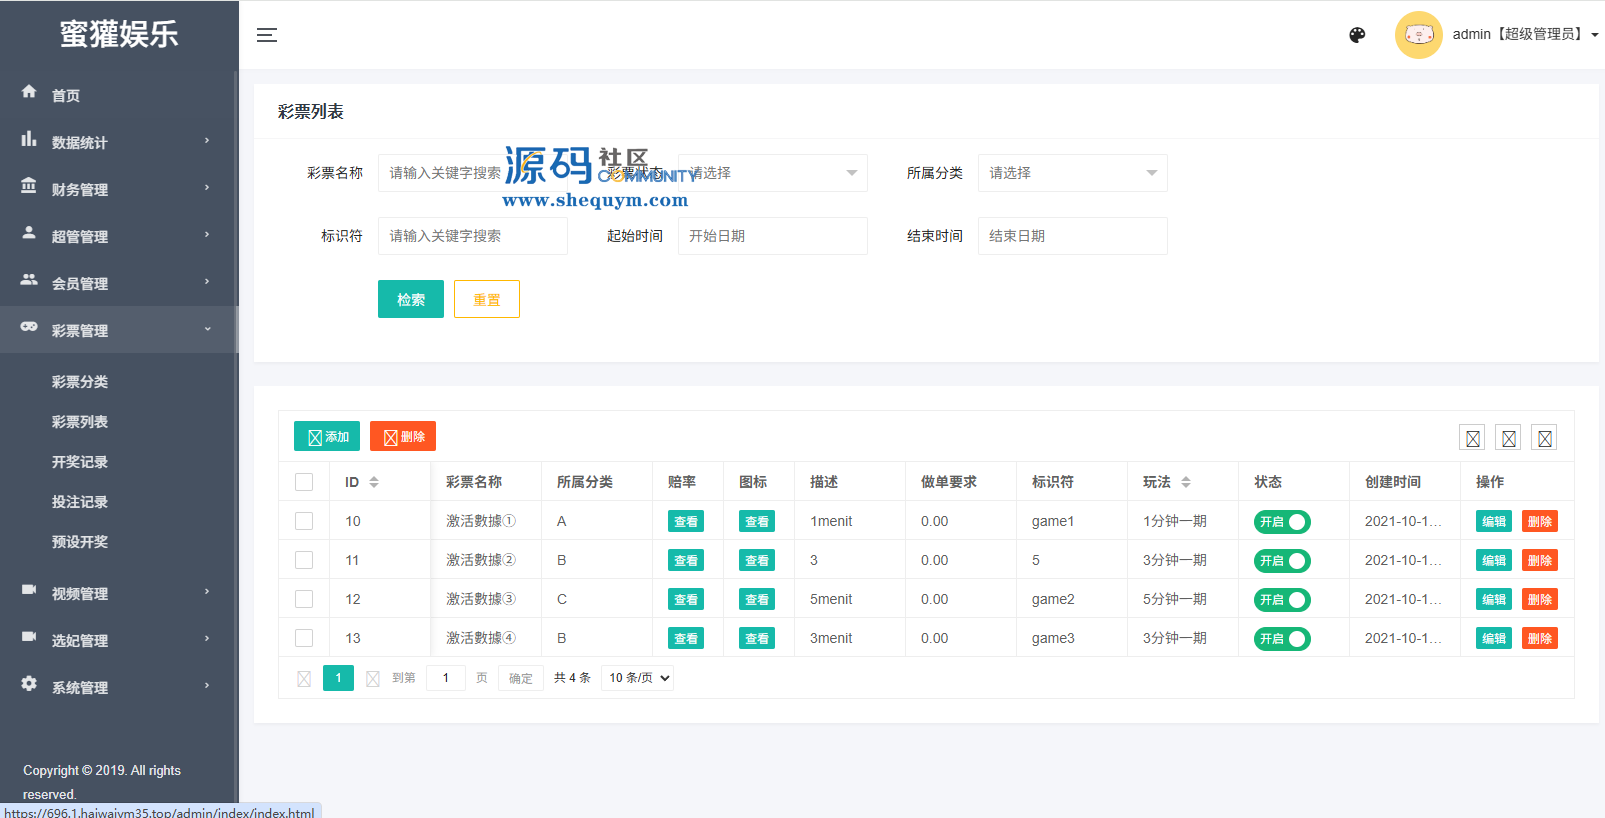The image size is (1605, 818).
Task: Click 编辑 button for row ID 13
Action: 1493,639
